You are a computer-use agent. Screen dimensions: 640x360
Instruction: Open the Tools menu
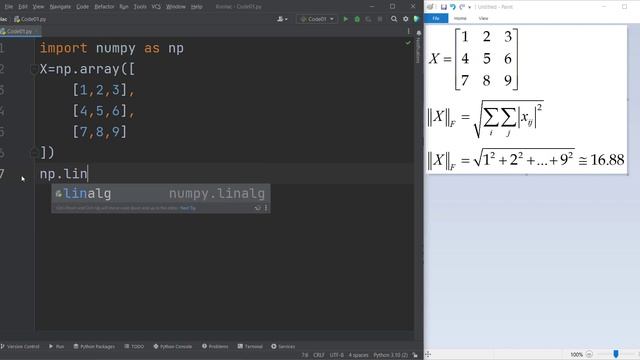pyautogui.click(x=140, y=7)
